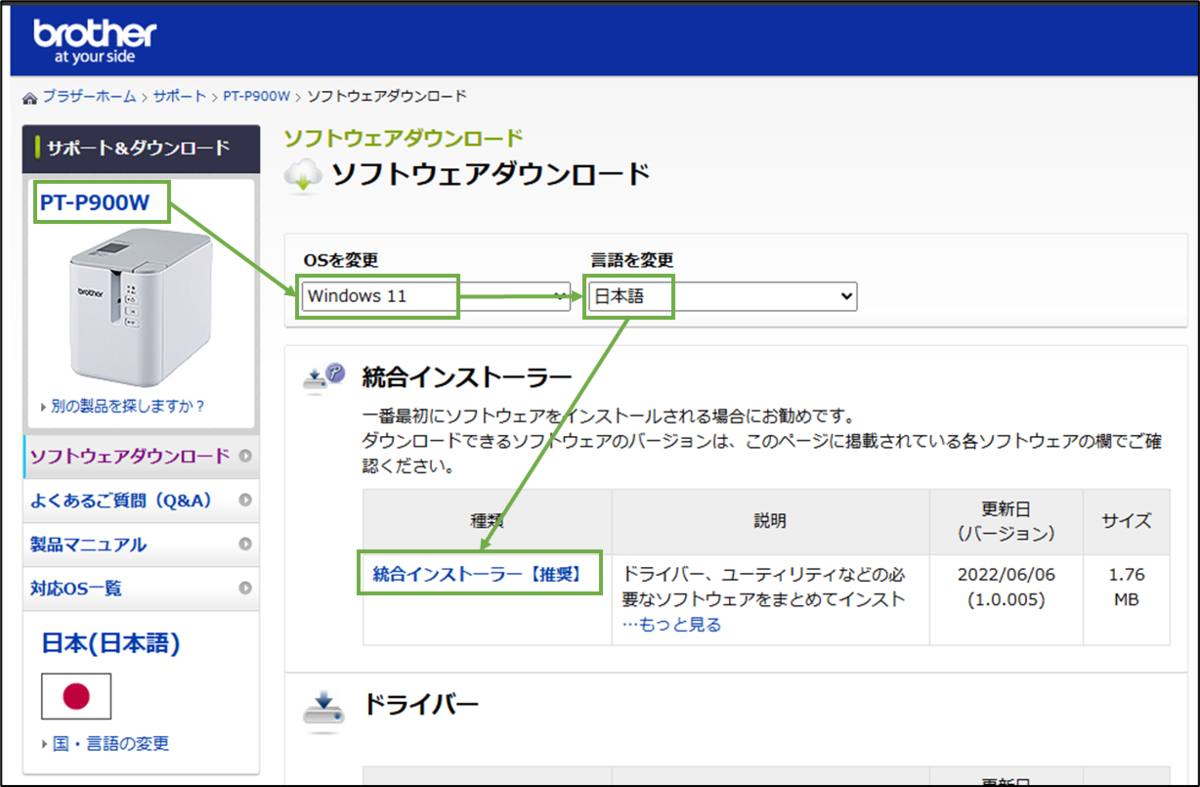Click 統合インストーラー【推奨】 download link
1200x787 pixels.
pyautogui.click(x=478, y=574)
